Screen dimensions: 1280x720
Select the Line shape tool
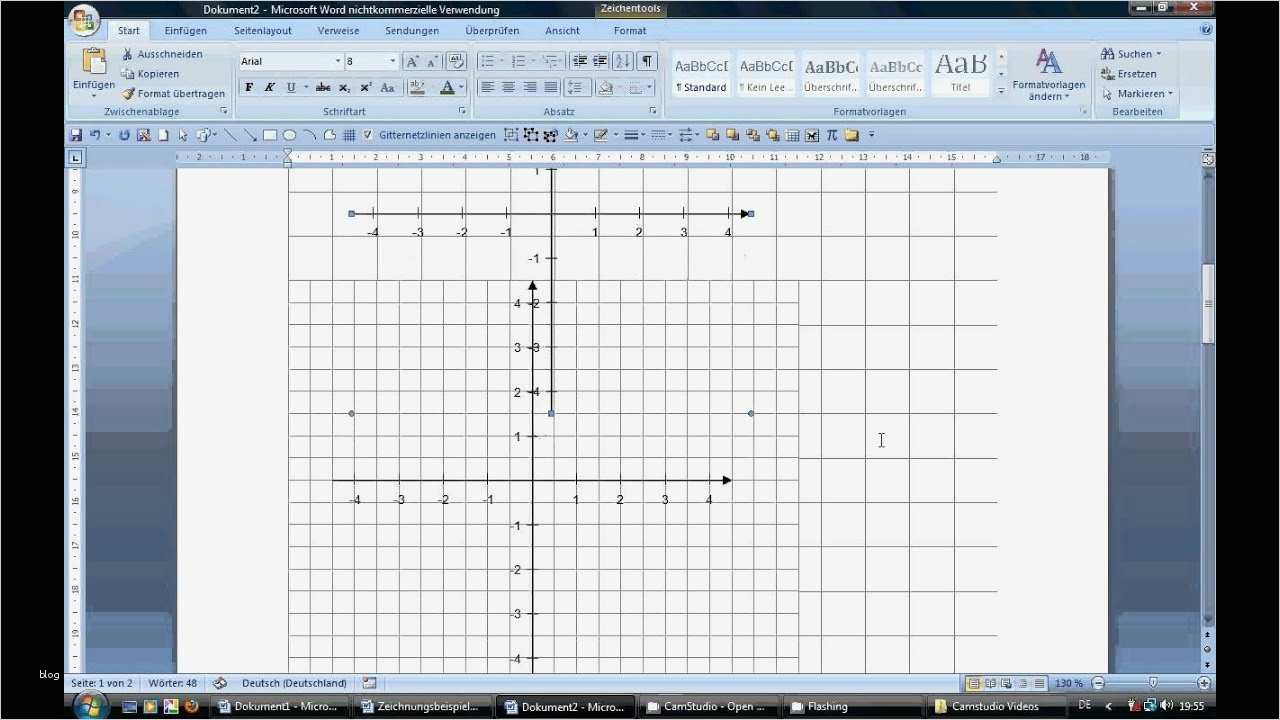point(230,135)
